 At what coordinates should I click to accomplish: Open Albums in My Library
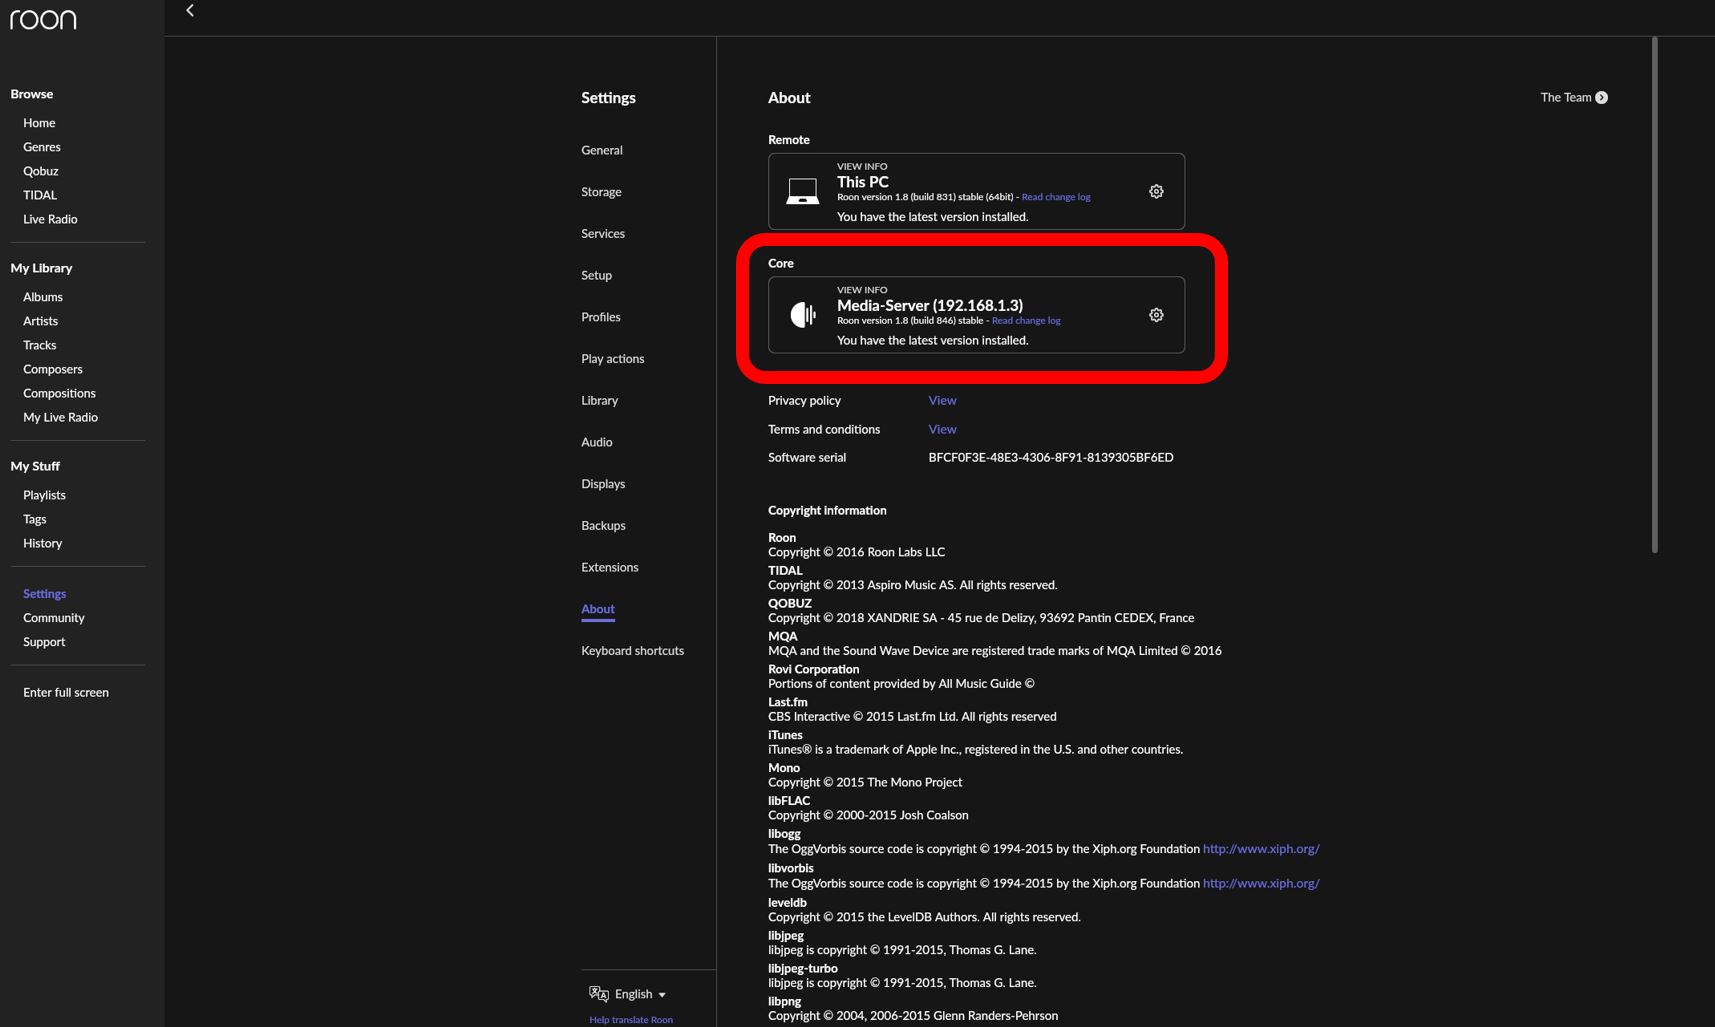pos(43,297)
